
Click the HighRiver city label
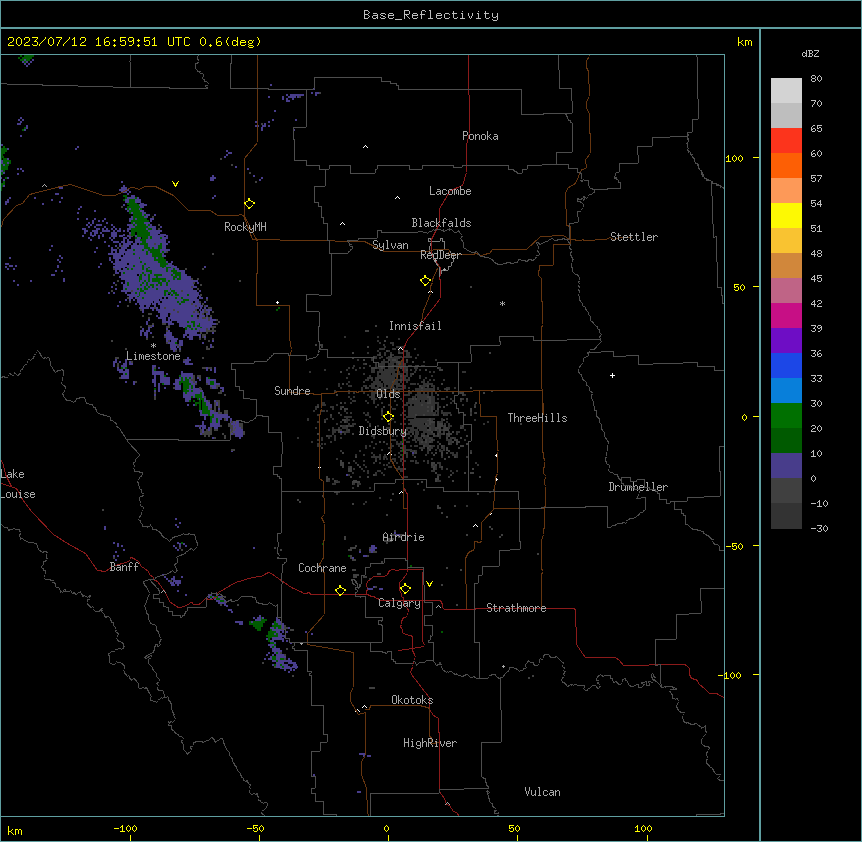pos(430,743)
